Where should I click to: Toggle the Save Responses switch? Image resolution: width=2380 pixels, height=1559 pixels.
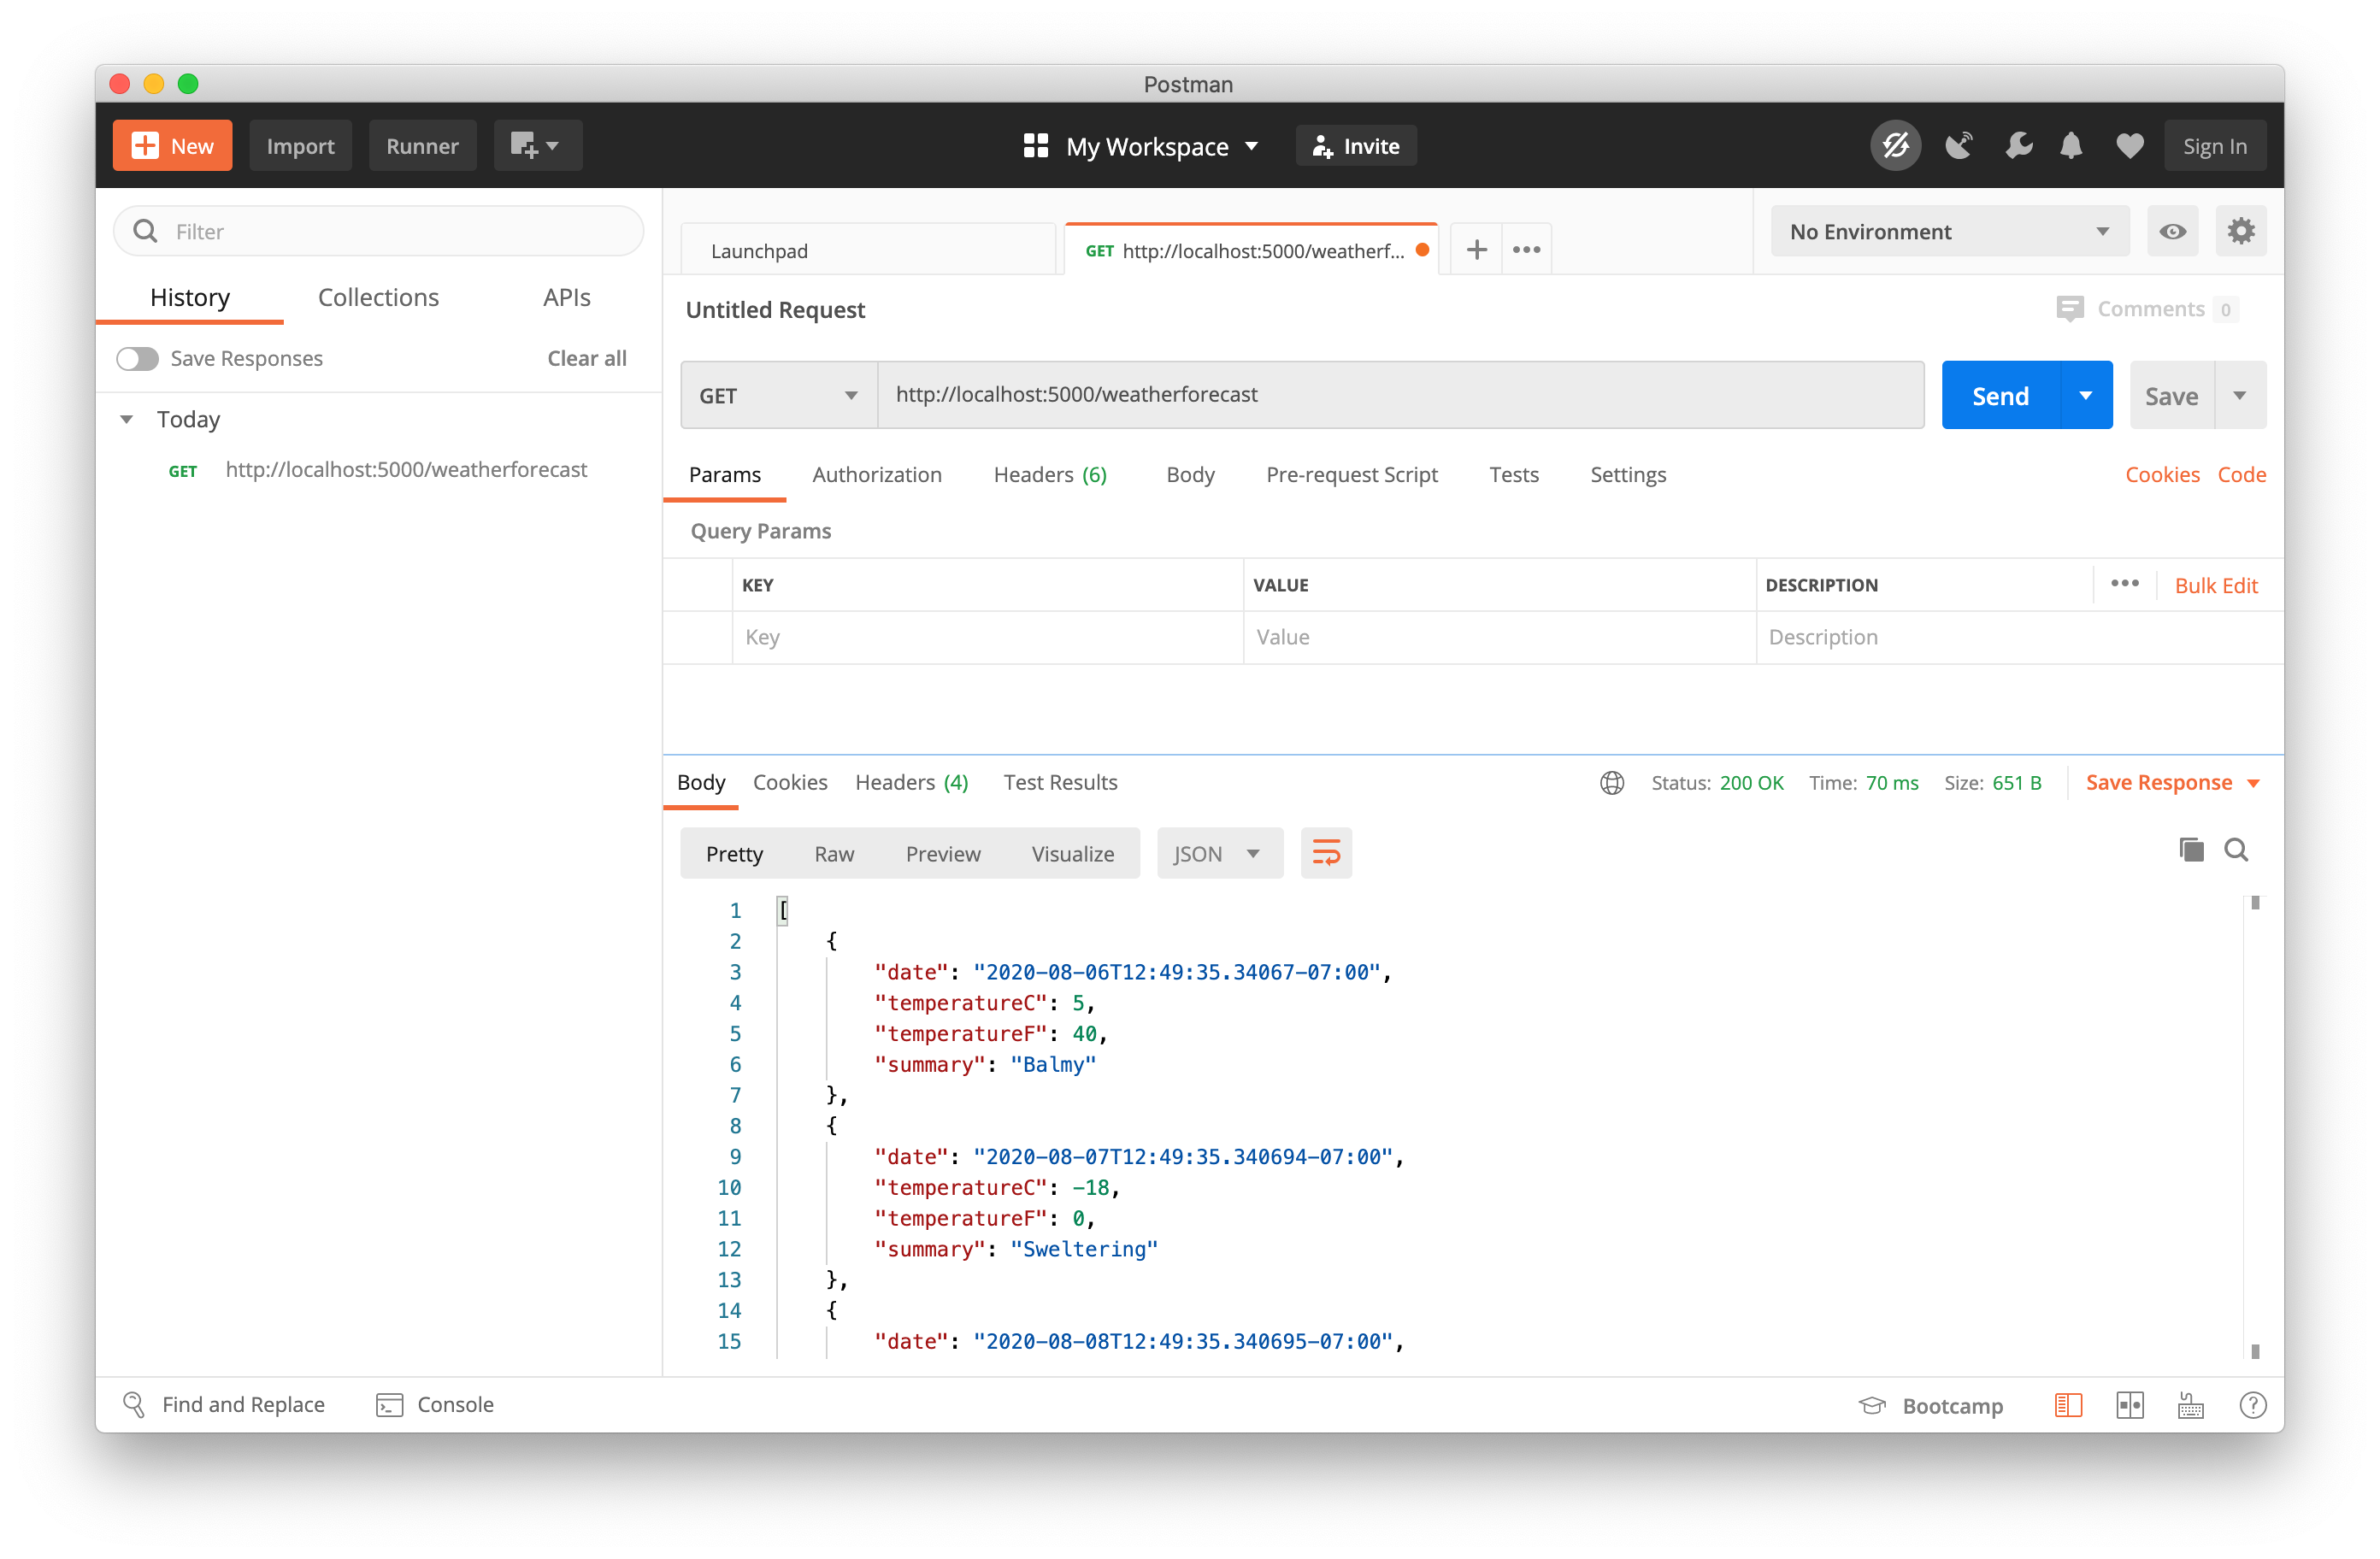click(138, 358)
